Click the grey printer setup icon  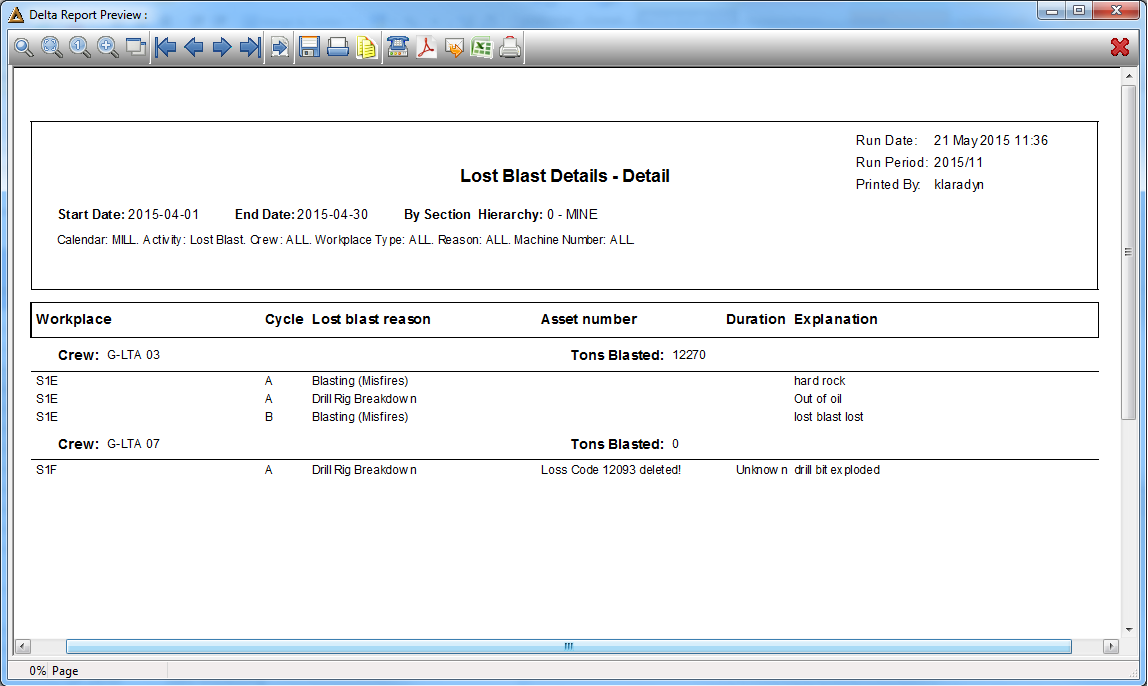[x=510, y=48]
